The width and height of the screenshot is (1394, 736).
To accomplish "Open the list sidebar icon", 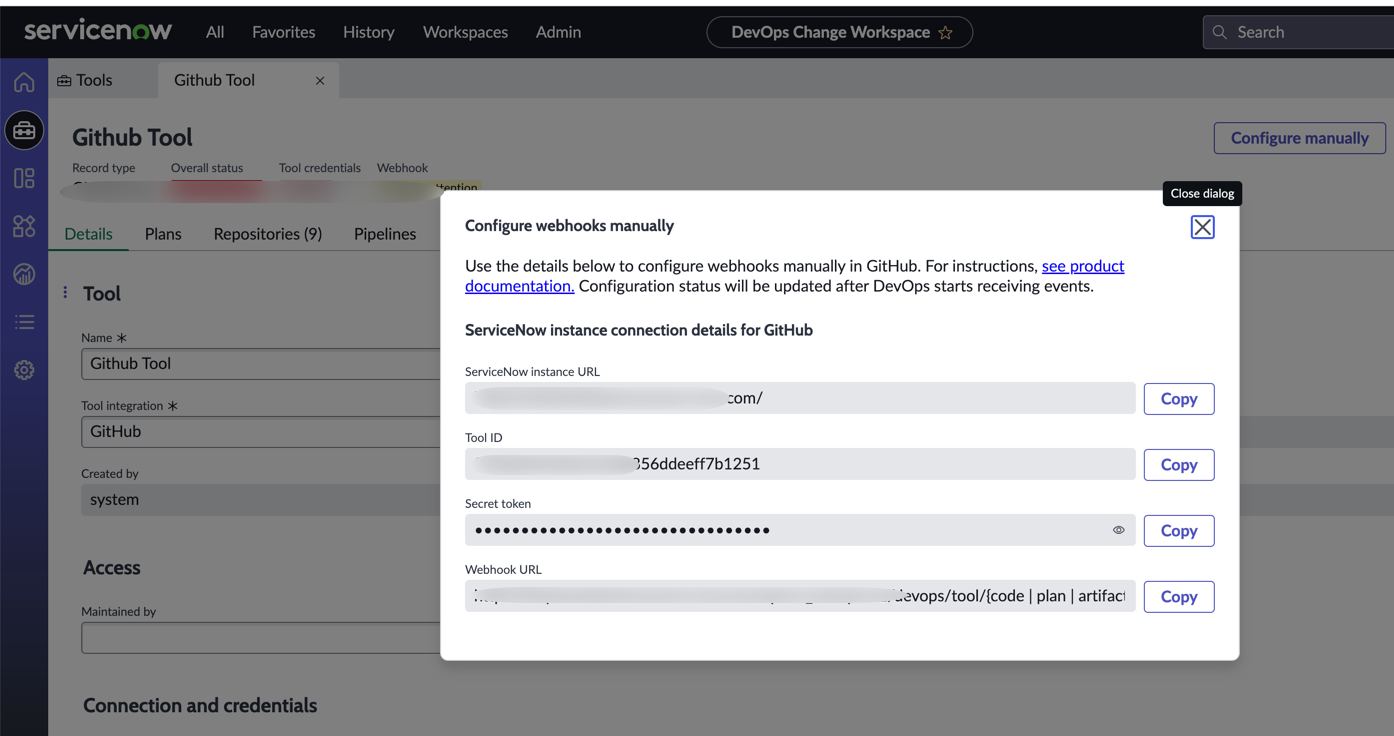I will pyautogui.click(x=24, y=322).
